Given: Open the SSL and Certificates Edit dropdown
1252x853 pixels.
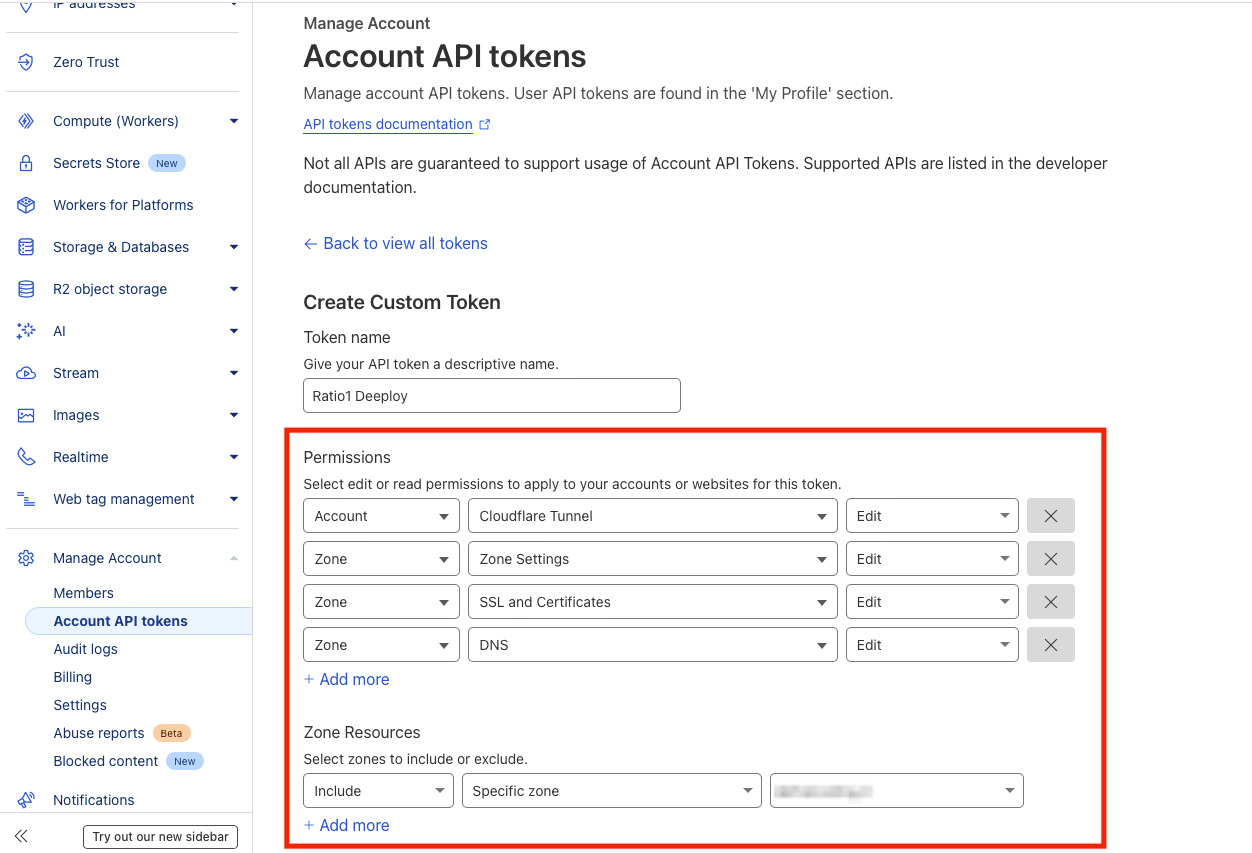Looking at the screenshot, I should point(932,602).
